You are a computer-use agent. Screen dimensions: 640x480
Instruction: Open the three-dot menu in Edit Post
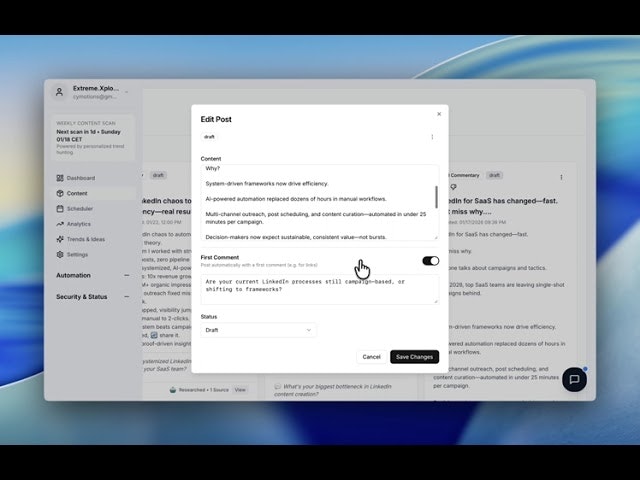432,137
